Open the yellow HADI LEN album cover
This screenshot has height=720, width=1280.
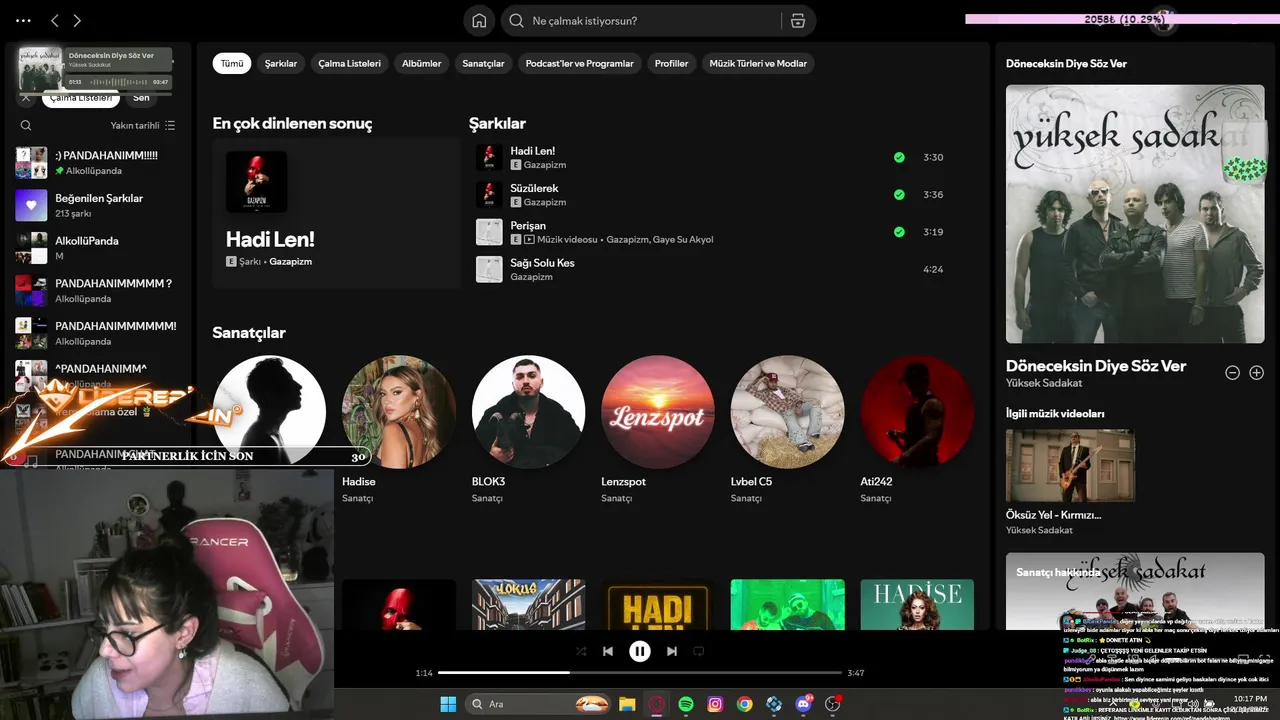[658, 605]
